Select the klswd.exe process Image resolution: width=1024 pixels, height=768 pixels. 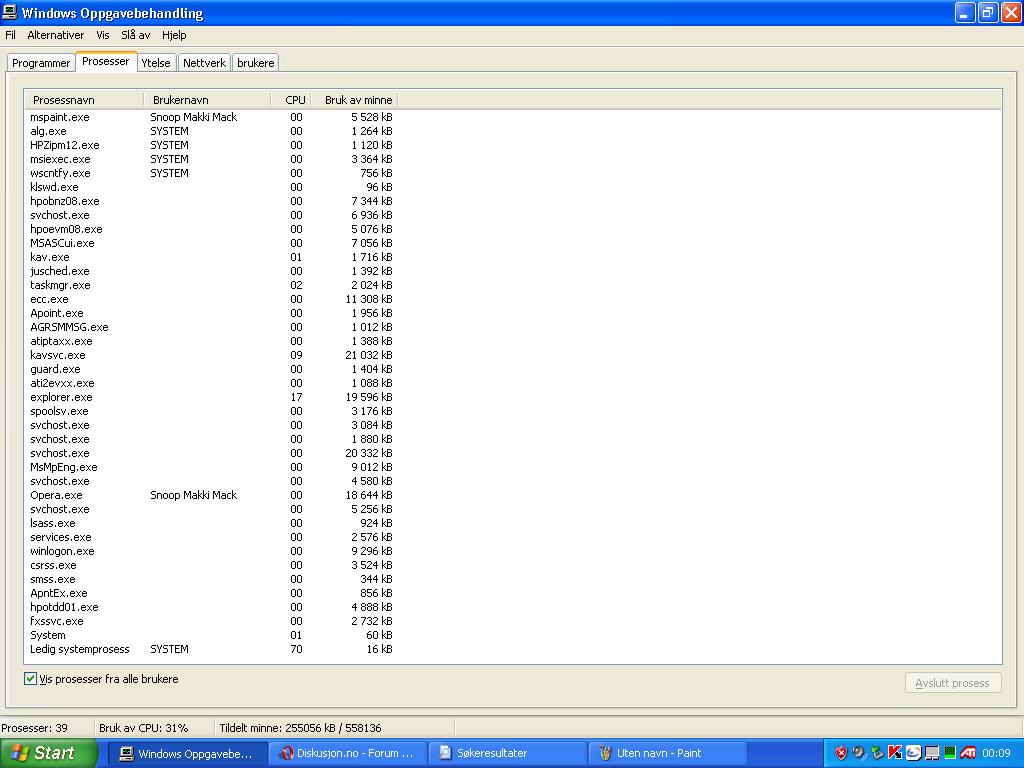coord(211,187)
